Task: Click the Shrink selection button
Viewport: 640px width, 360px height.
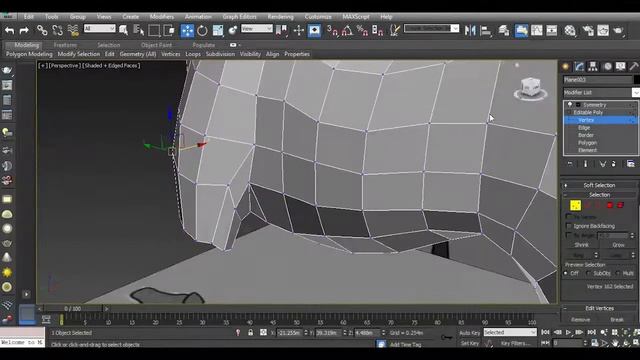Action: [x=582, y=244]
